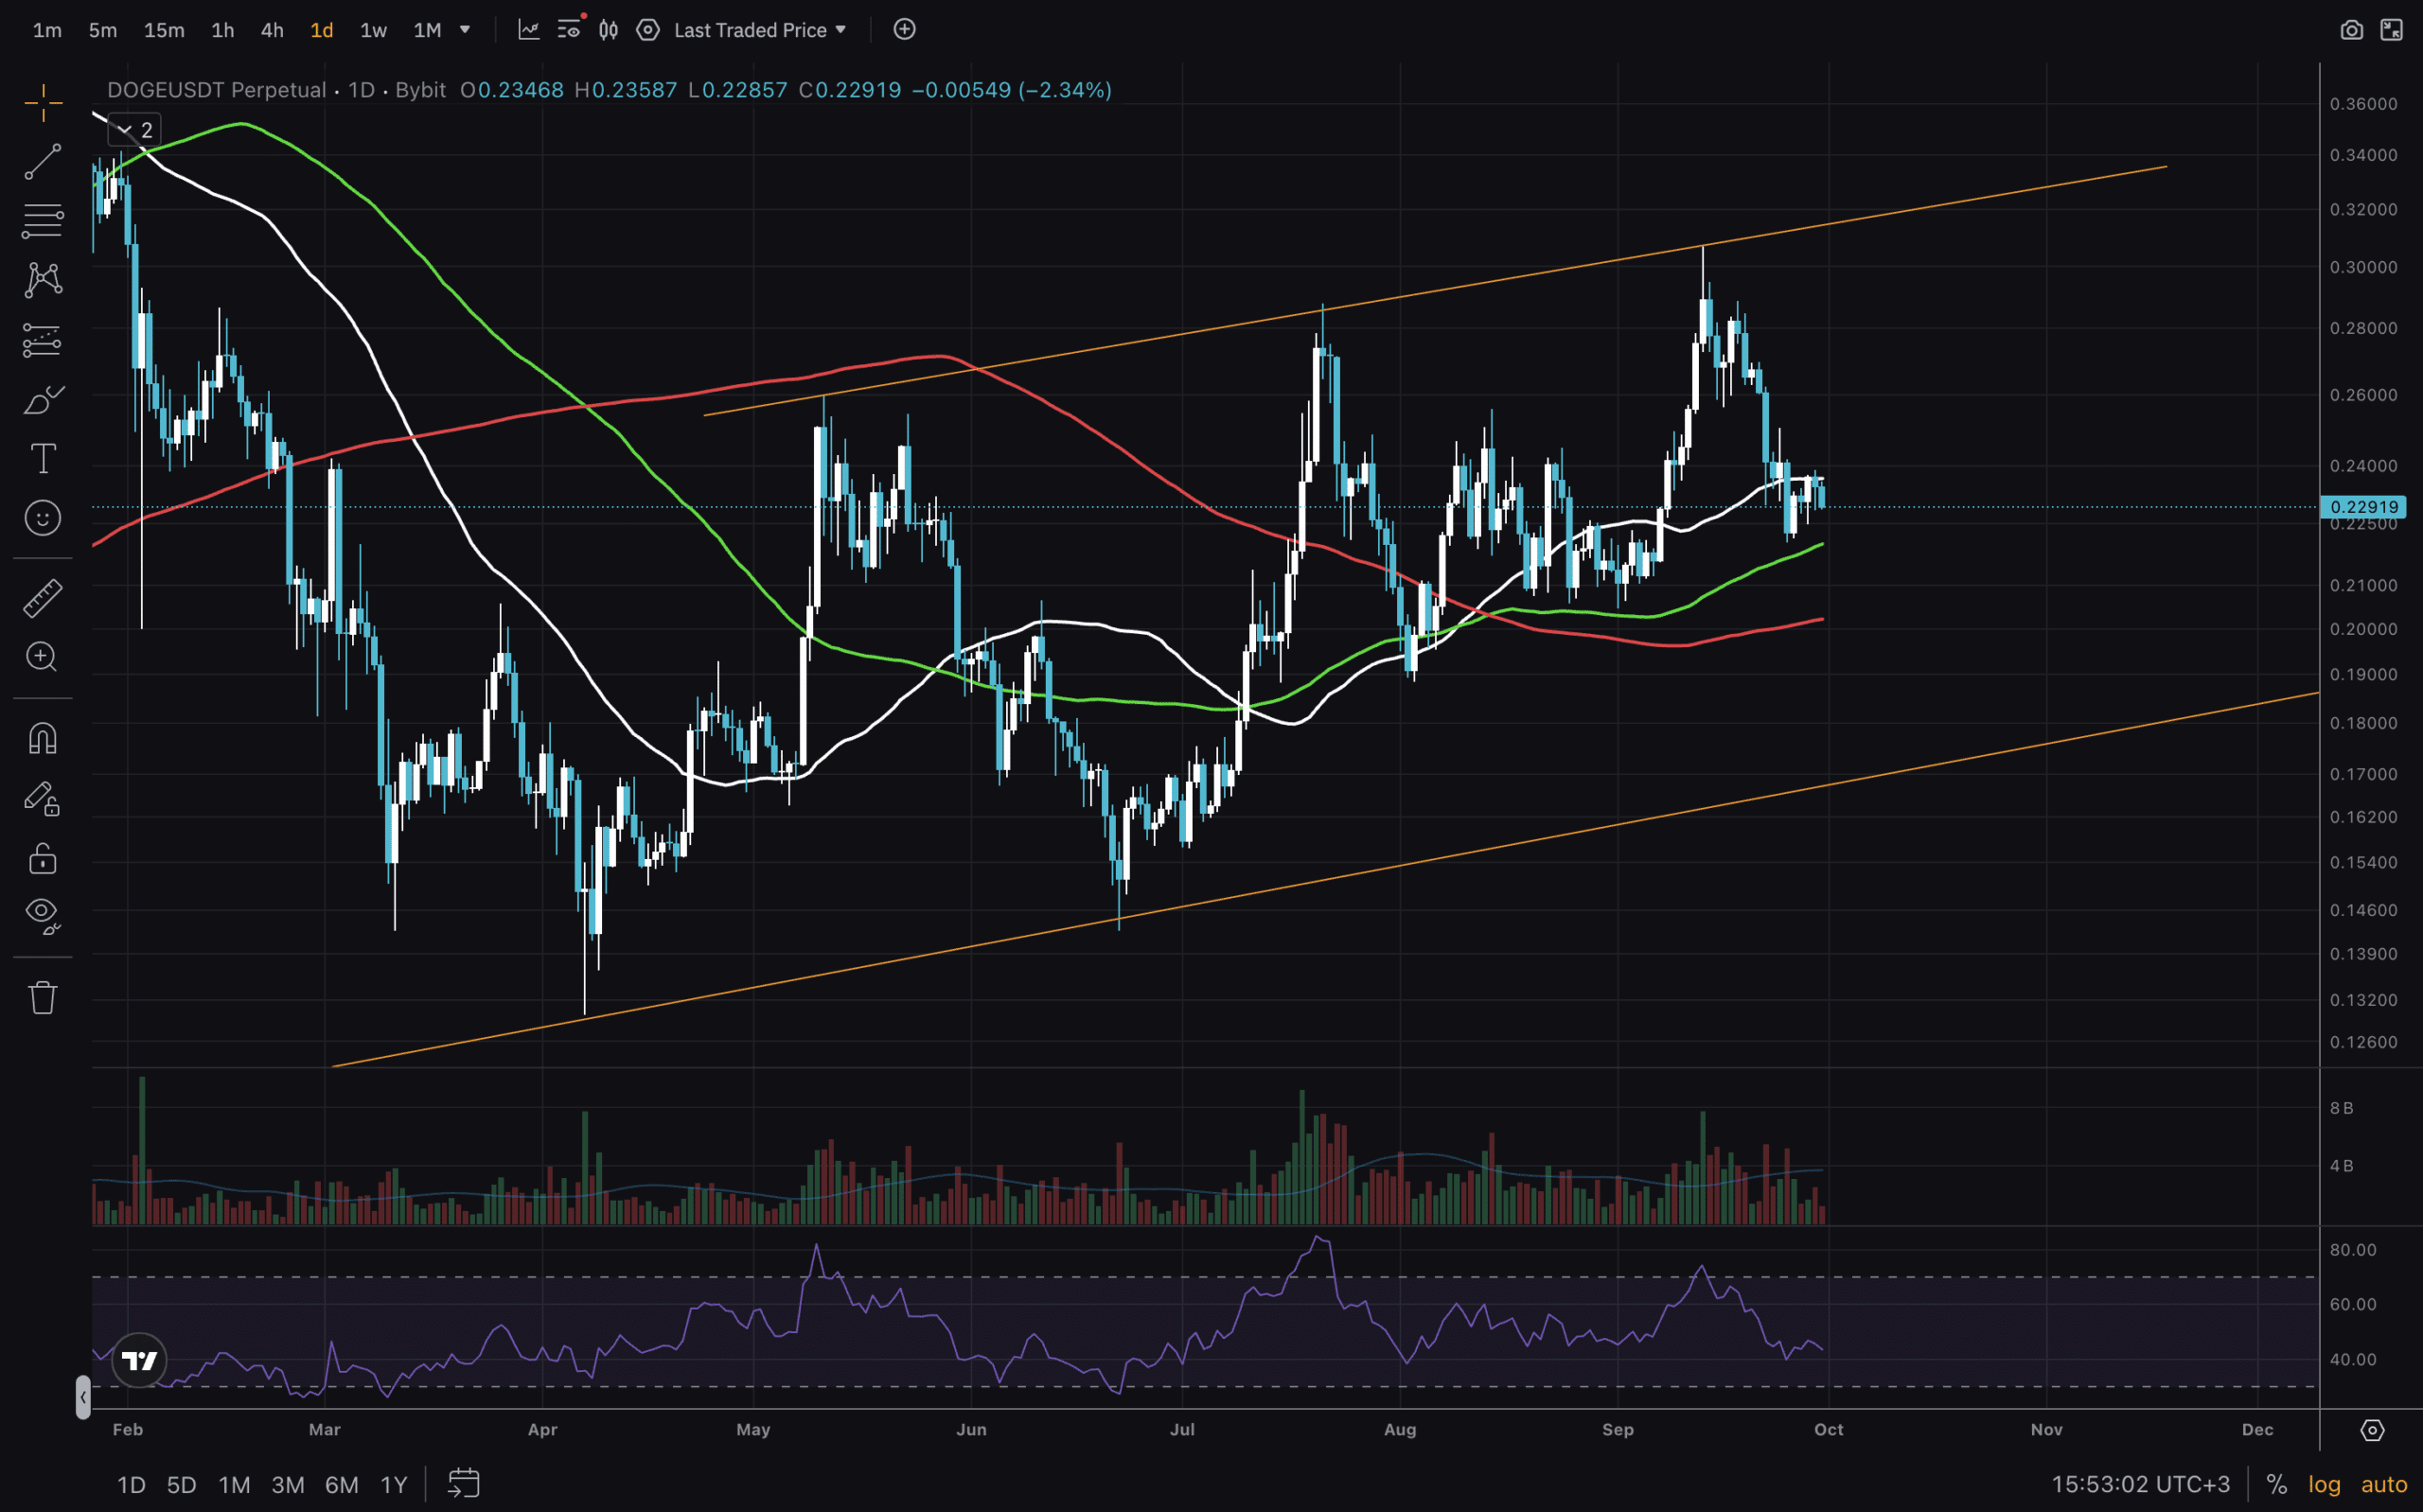Toggle log scale on price axis
The height and width of the screenshot is (1512, 2423).
pos(2324,1484)
